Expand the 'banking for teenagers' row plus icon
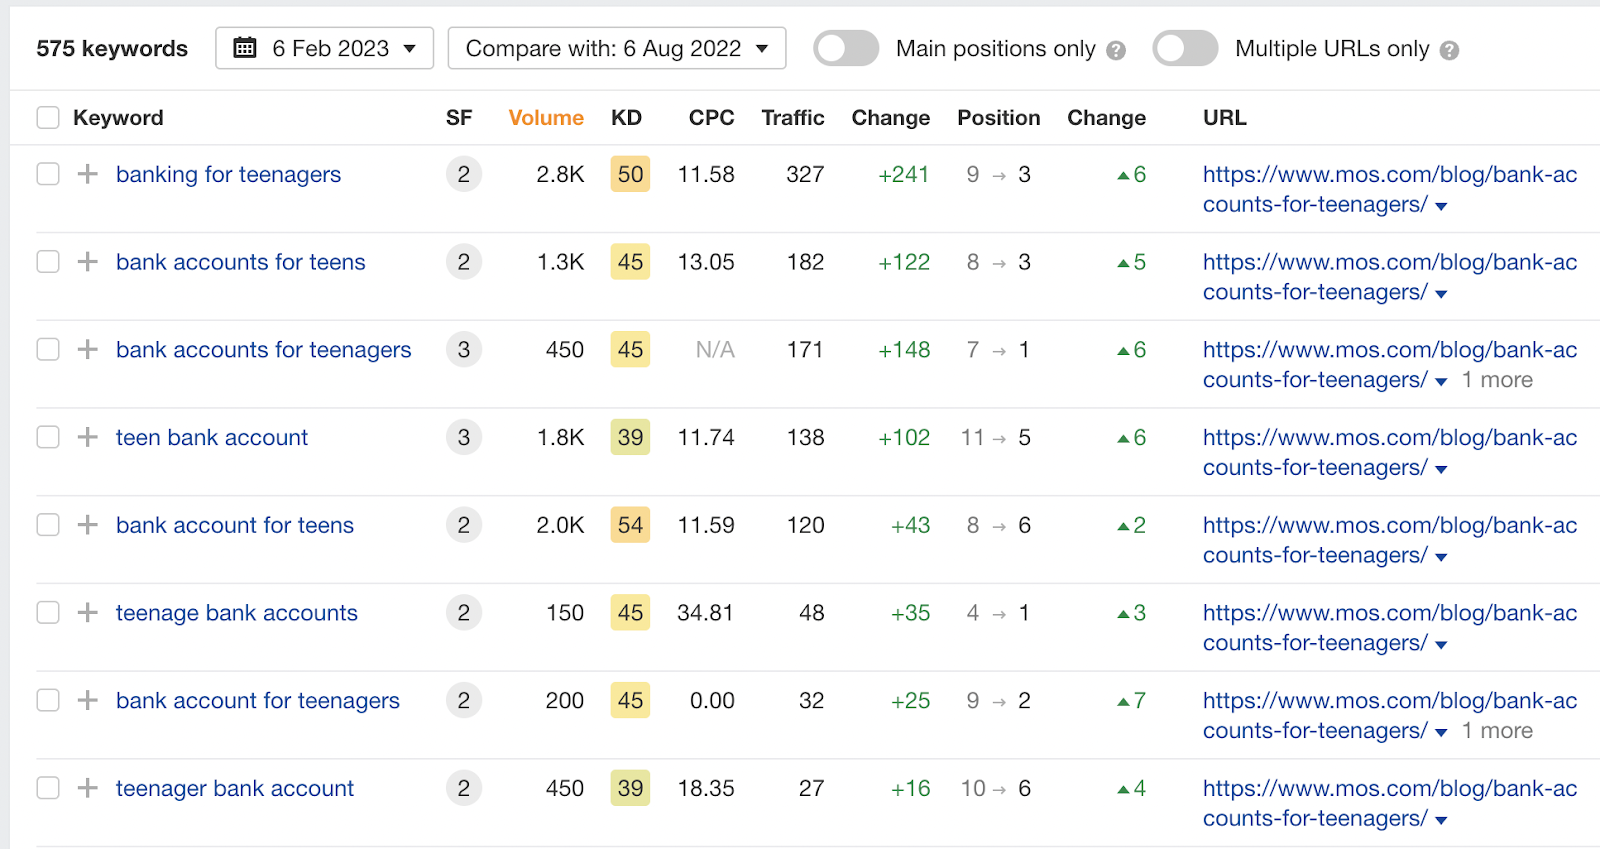The width and height of the screenshot is (1600, 849). tap(88, 174)
